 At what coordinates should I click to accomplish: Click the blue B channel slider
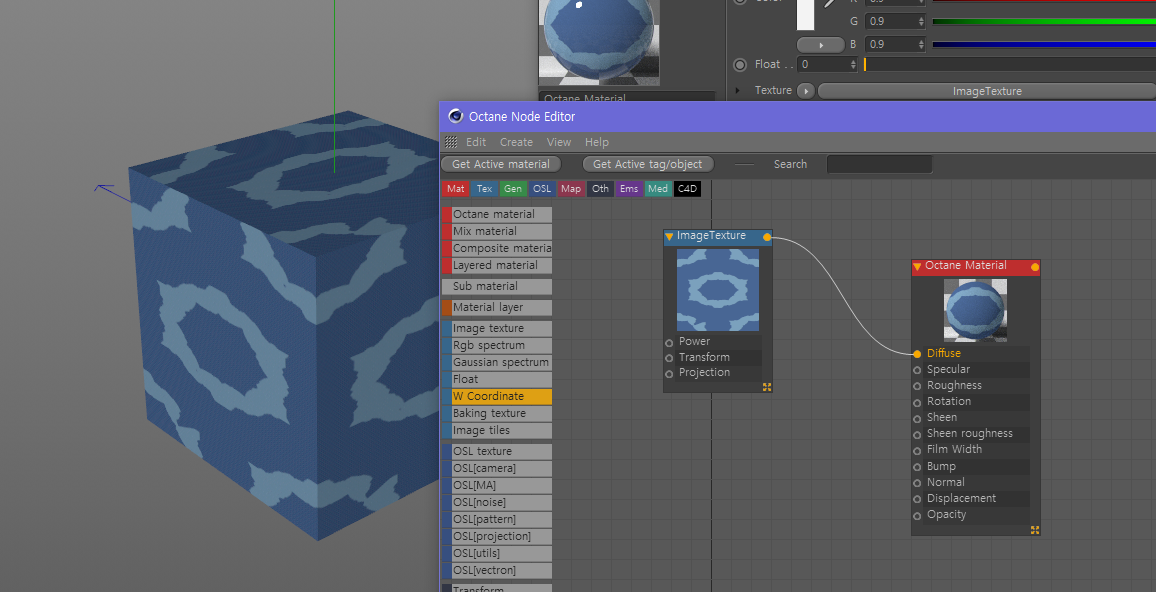click(1044, 44)
